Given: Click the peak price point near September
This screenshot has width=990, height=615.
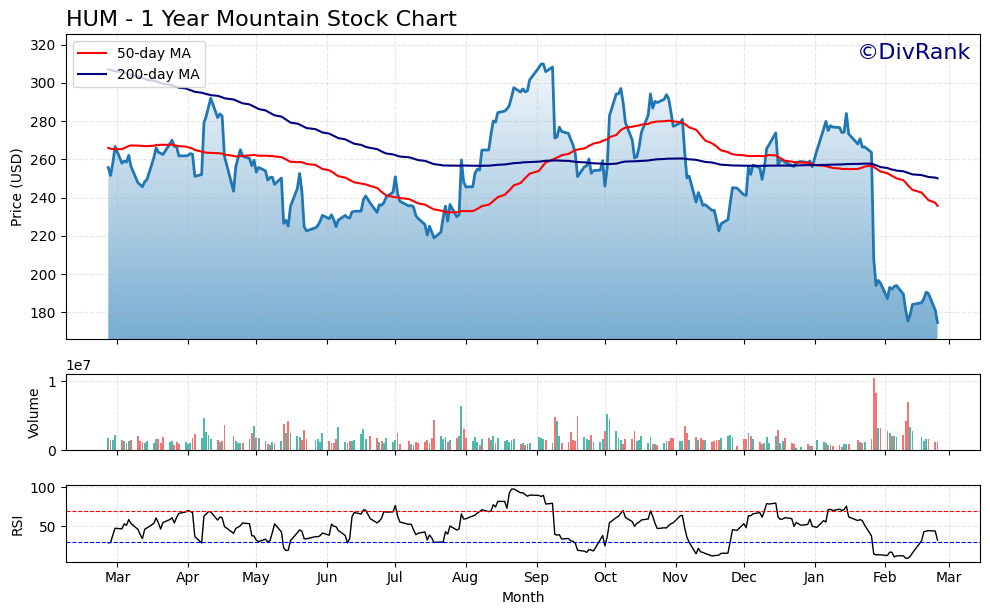Looking at the screenshot, I should [x=541, y=63].
